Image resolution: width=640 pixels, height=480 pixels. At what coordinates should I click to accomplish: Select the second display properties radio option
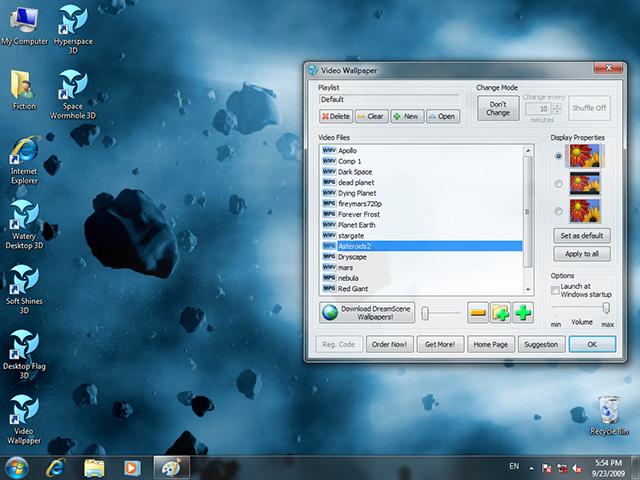coord(558,184)
